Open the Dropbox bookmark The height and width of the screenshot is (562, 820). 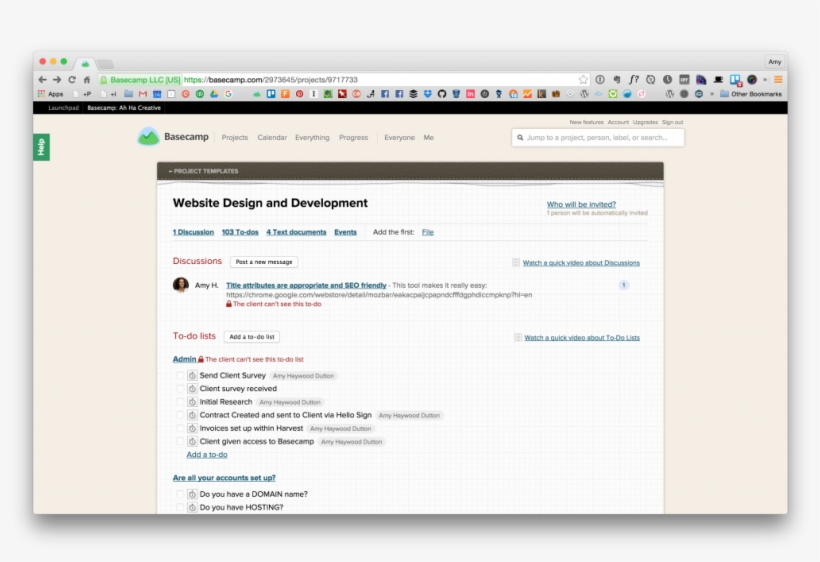click(x=427, y=94)
